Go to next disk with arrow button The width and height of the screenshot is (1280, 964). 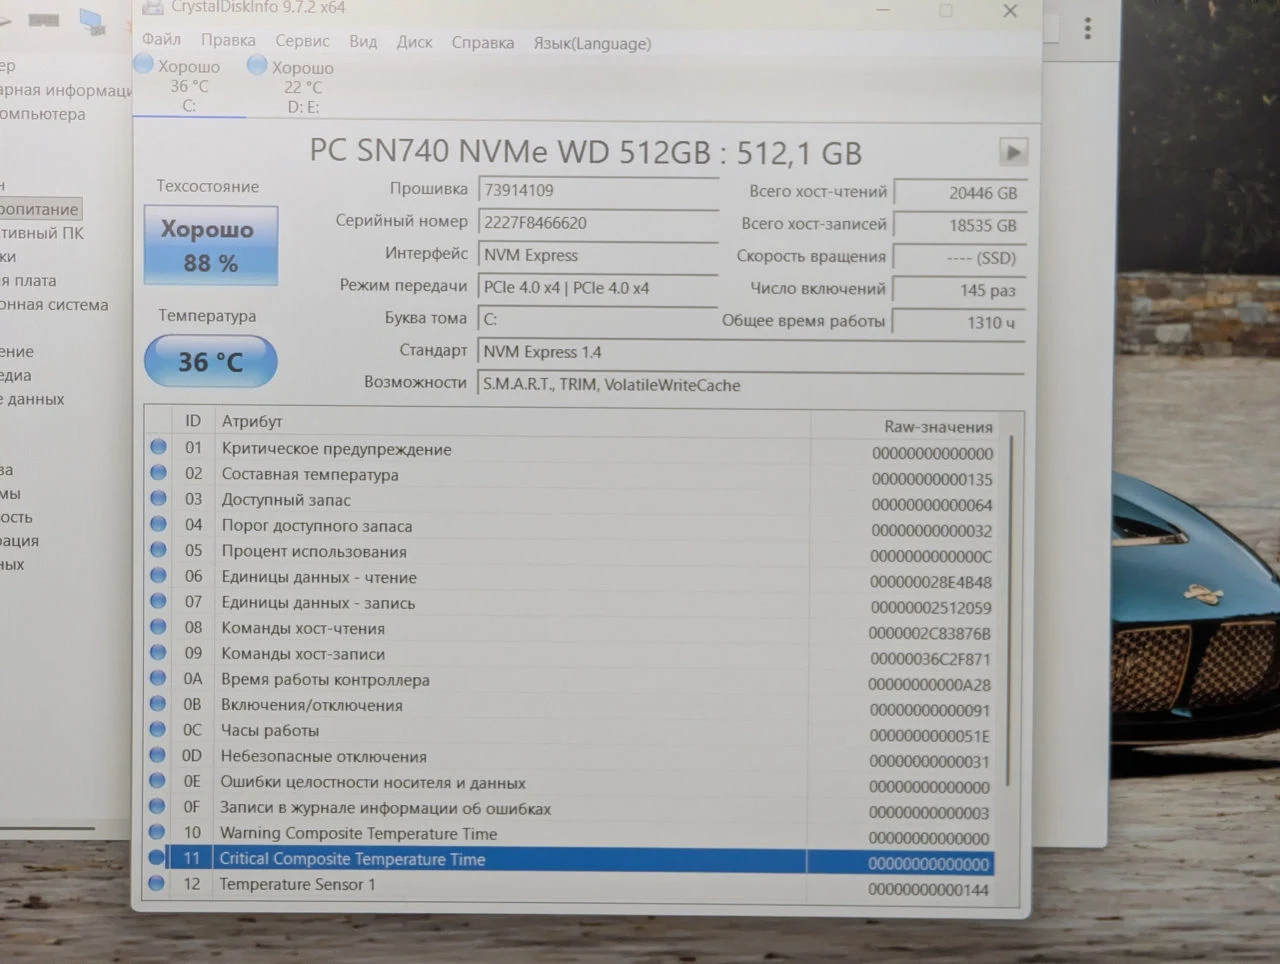[1013, 152]
